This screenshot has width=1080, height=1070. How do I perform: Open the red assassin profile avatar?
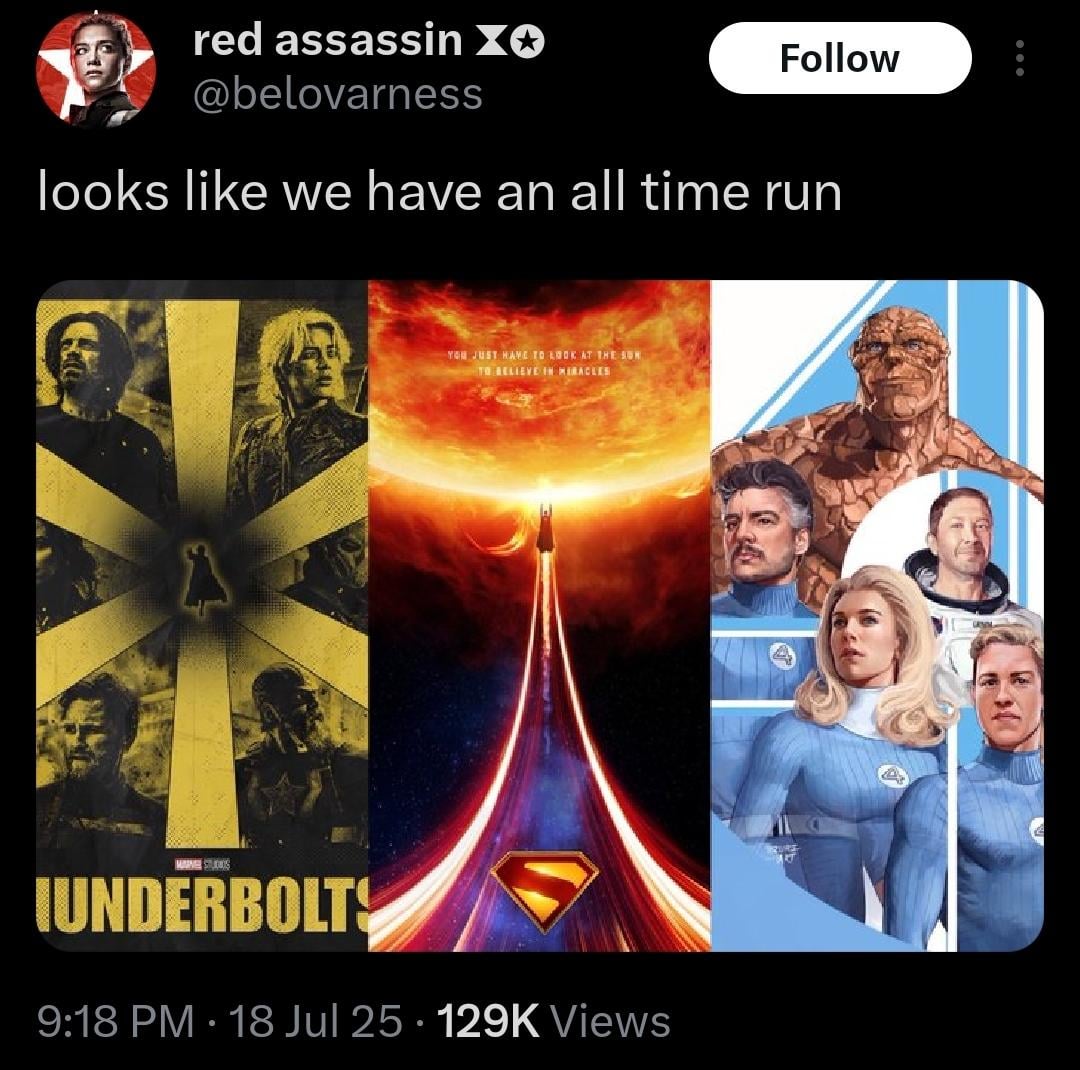96,68
